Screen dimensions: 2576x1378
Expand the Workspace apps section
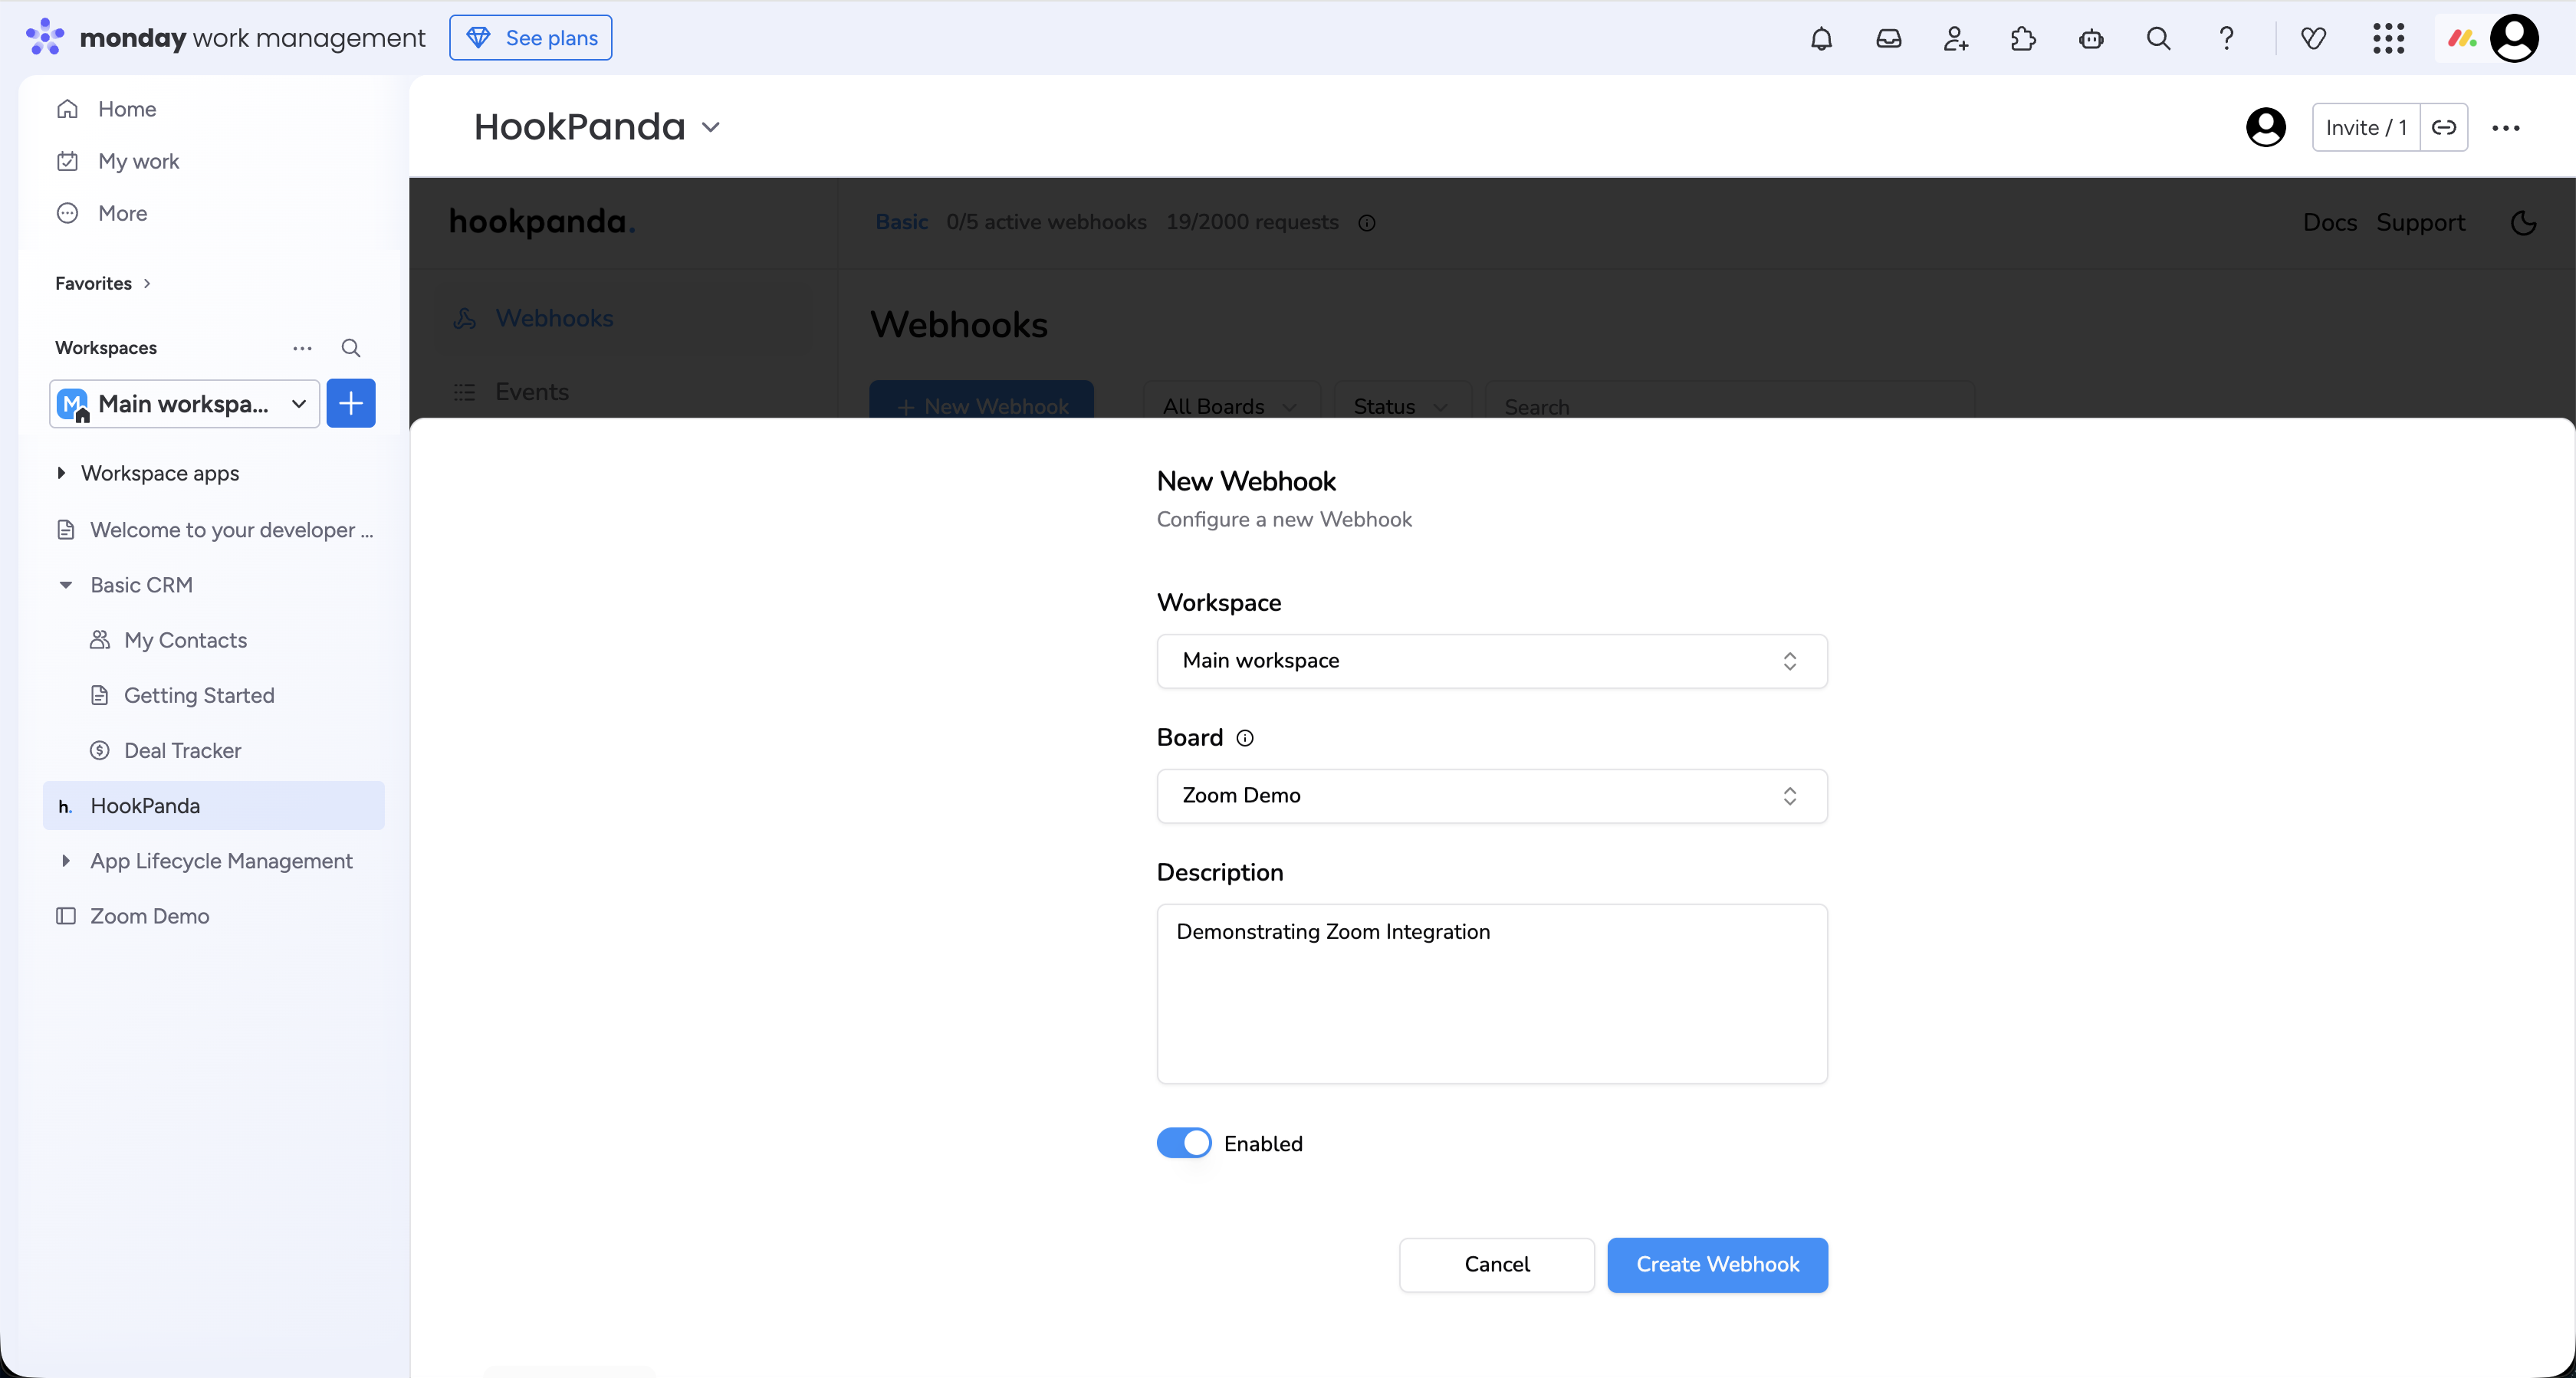tap(62, 473)
